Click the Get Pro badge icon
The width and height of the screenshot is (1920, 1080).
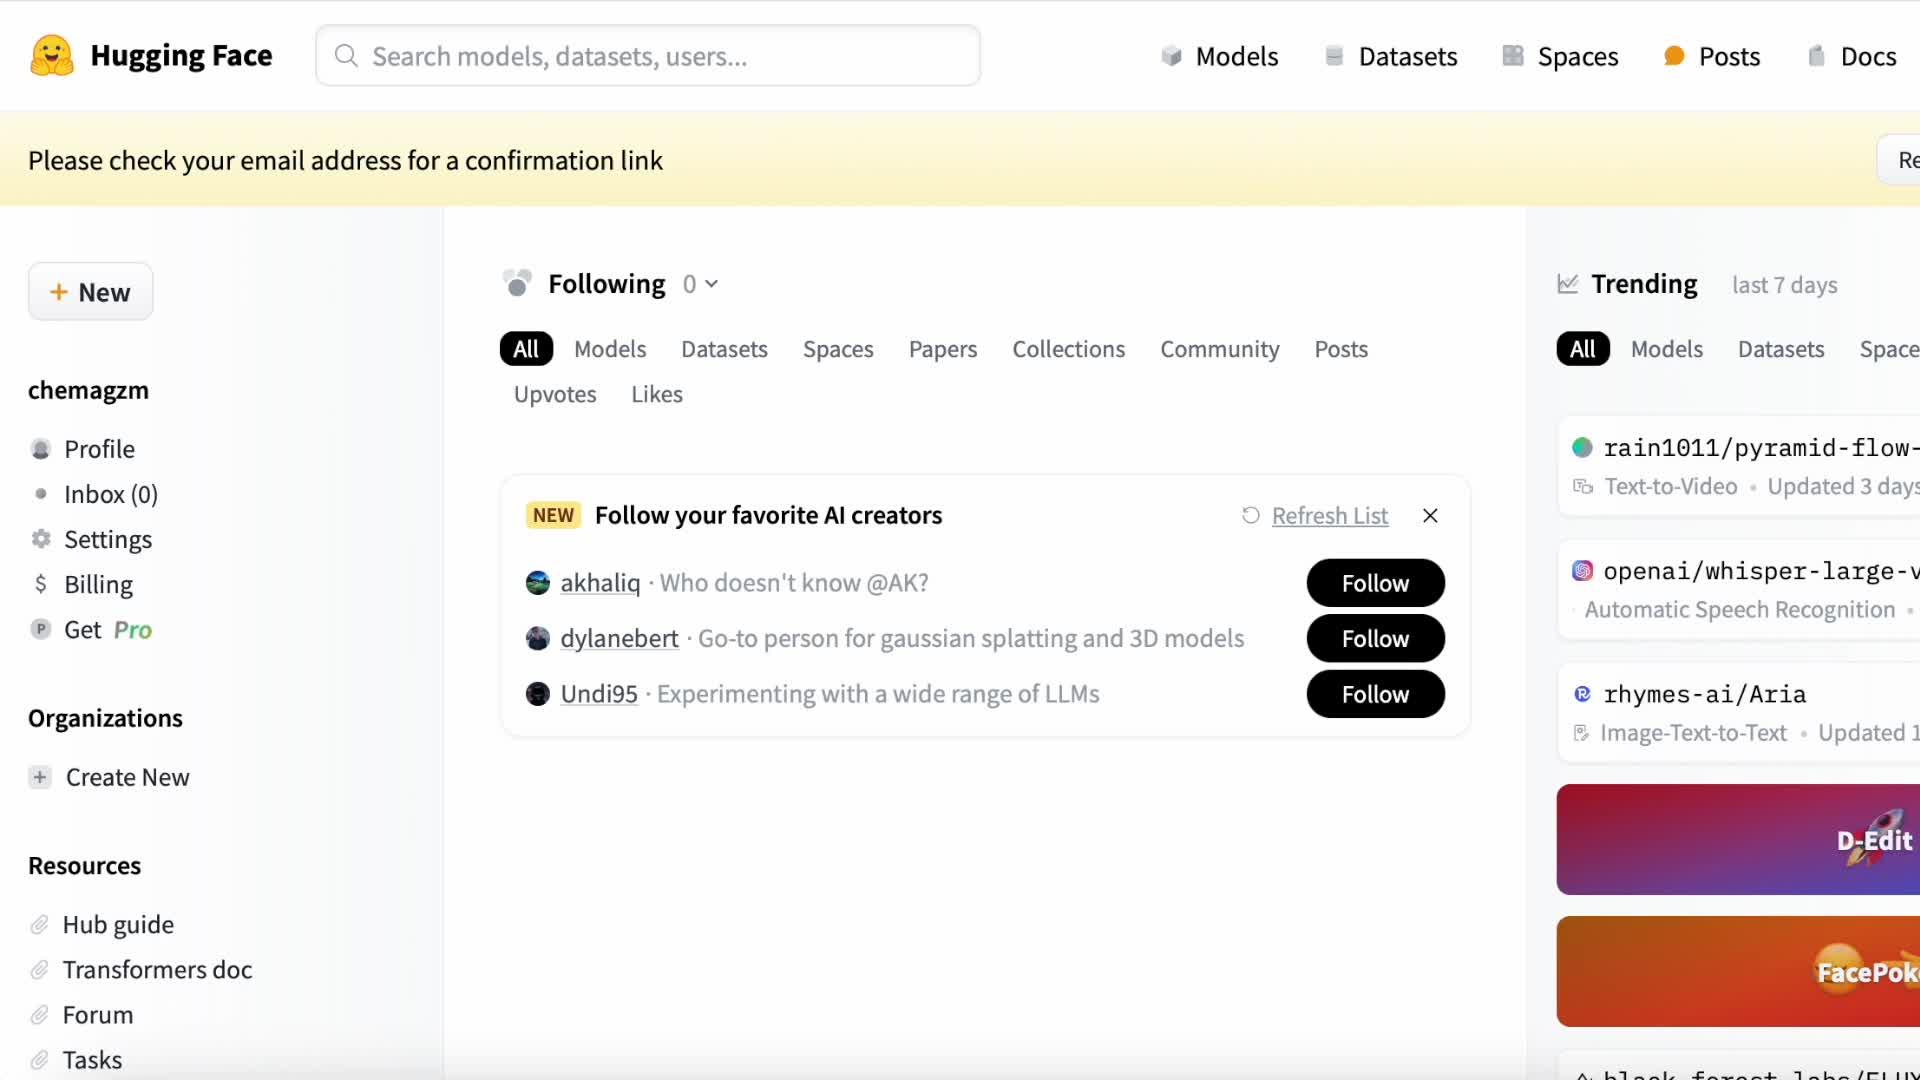coord(41,630)
